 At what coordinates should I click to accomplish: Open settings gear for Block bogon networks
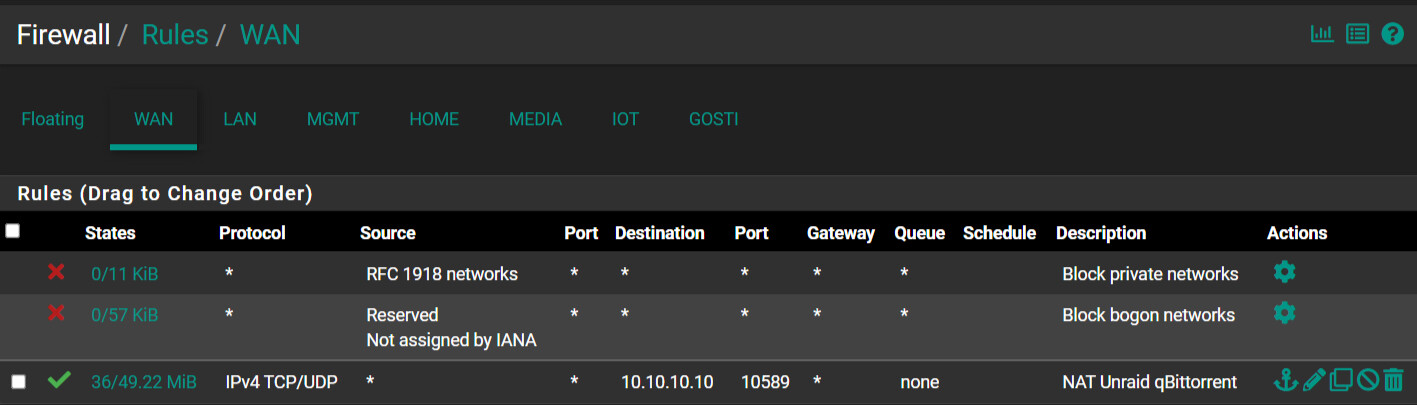1284,313
